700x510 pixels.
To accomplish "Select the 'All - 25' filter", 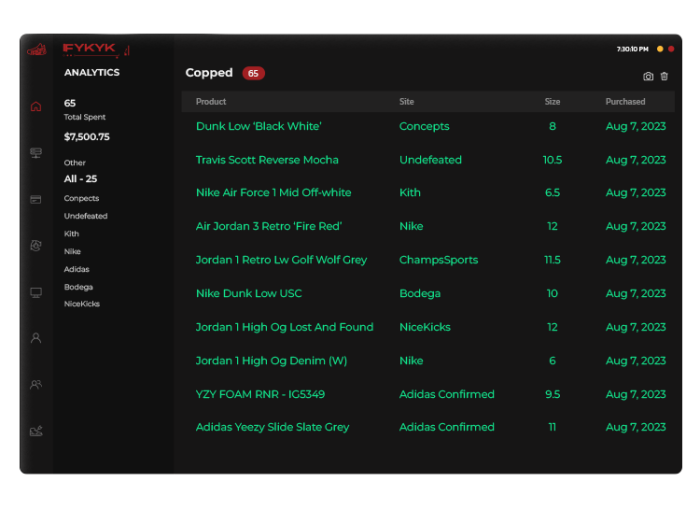I will pyautogui.click(x=80, y=179).
